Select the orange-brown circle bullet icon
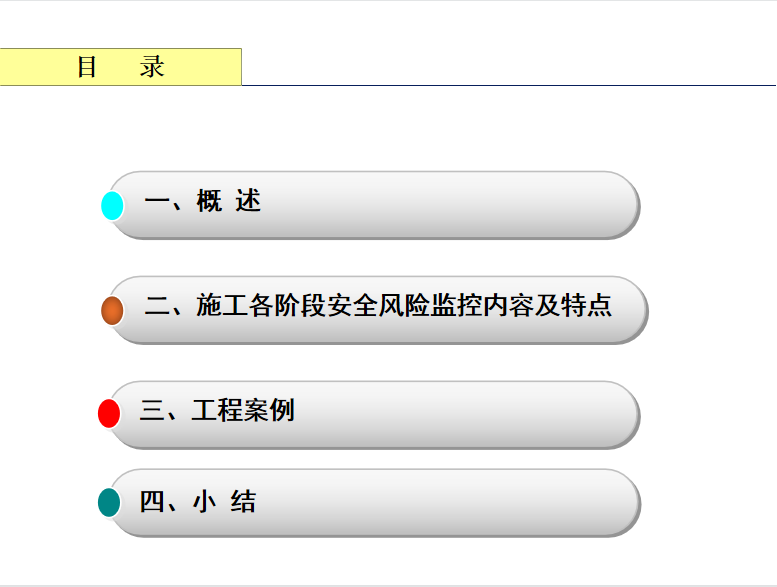 click(x=112, y=311)
